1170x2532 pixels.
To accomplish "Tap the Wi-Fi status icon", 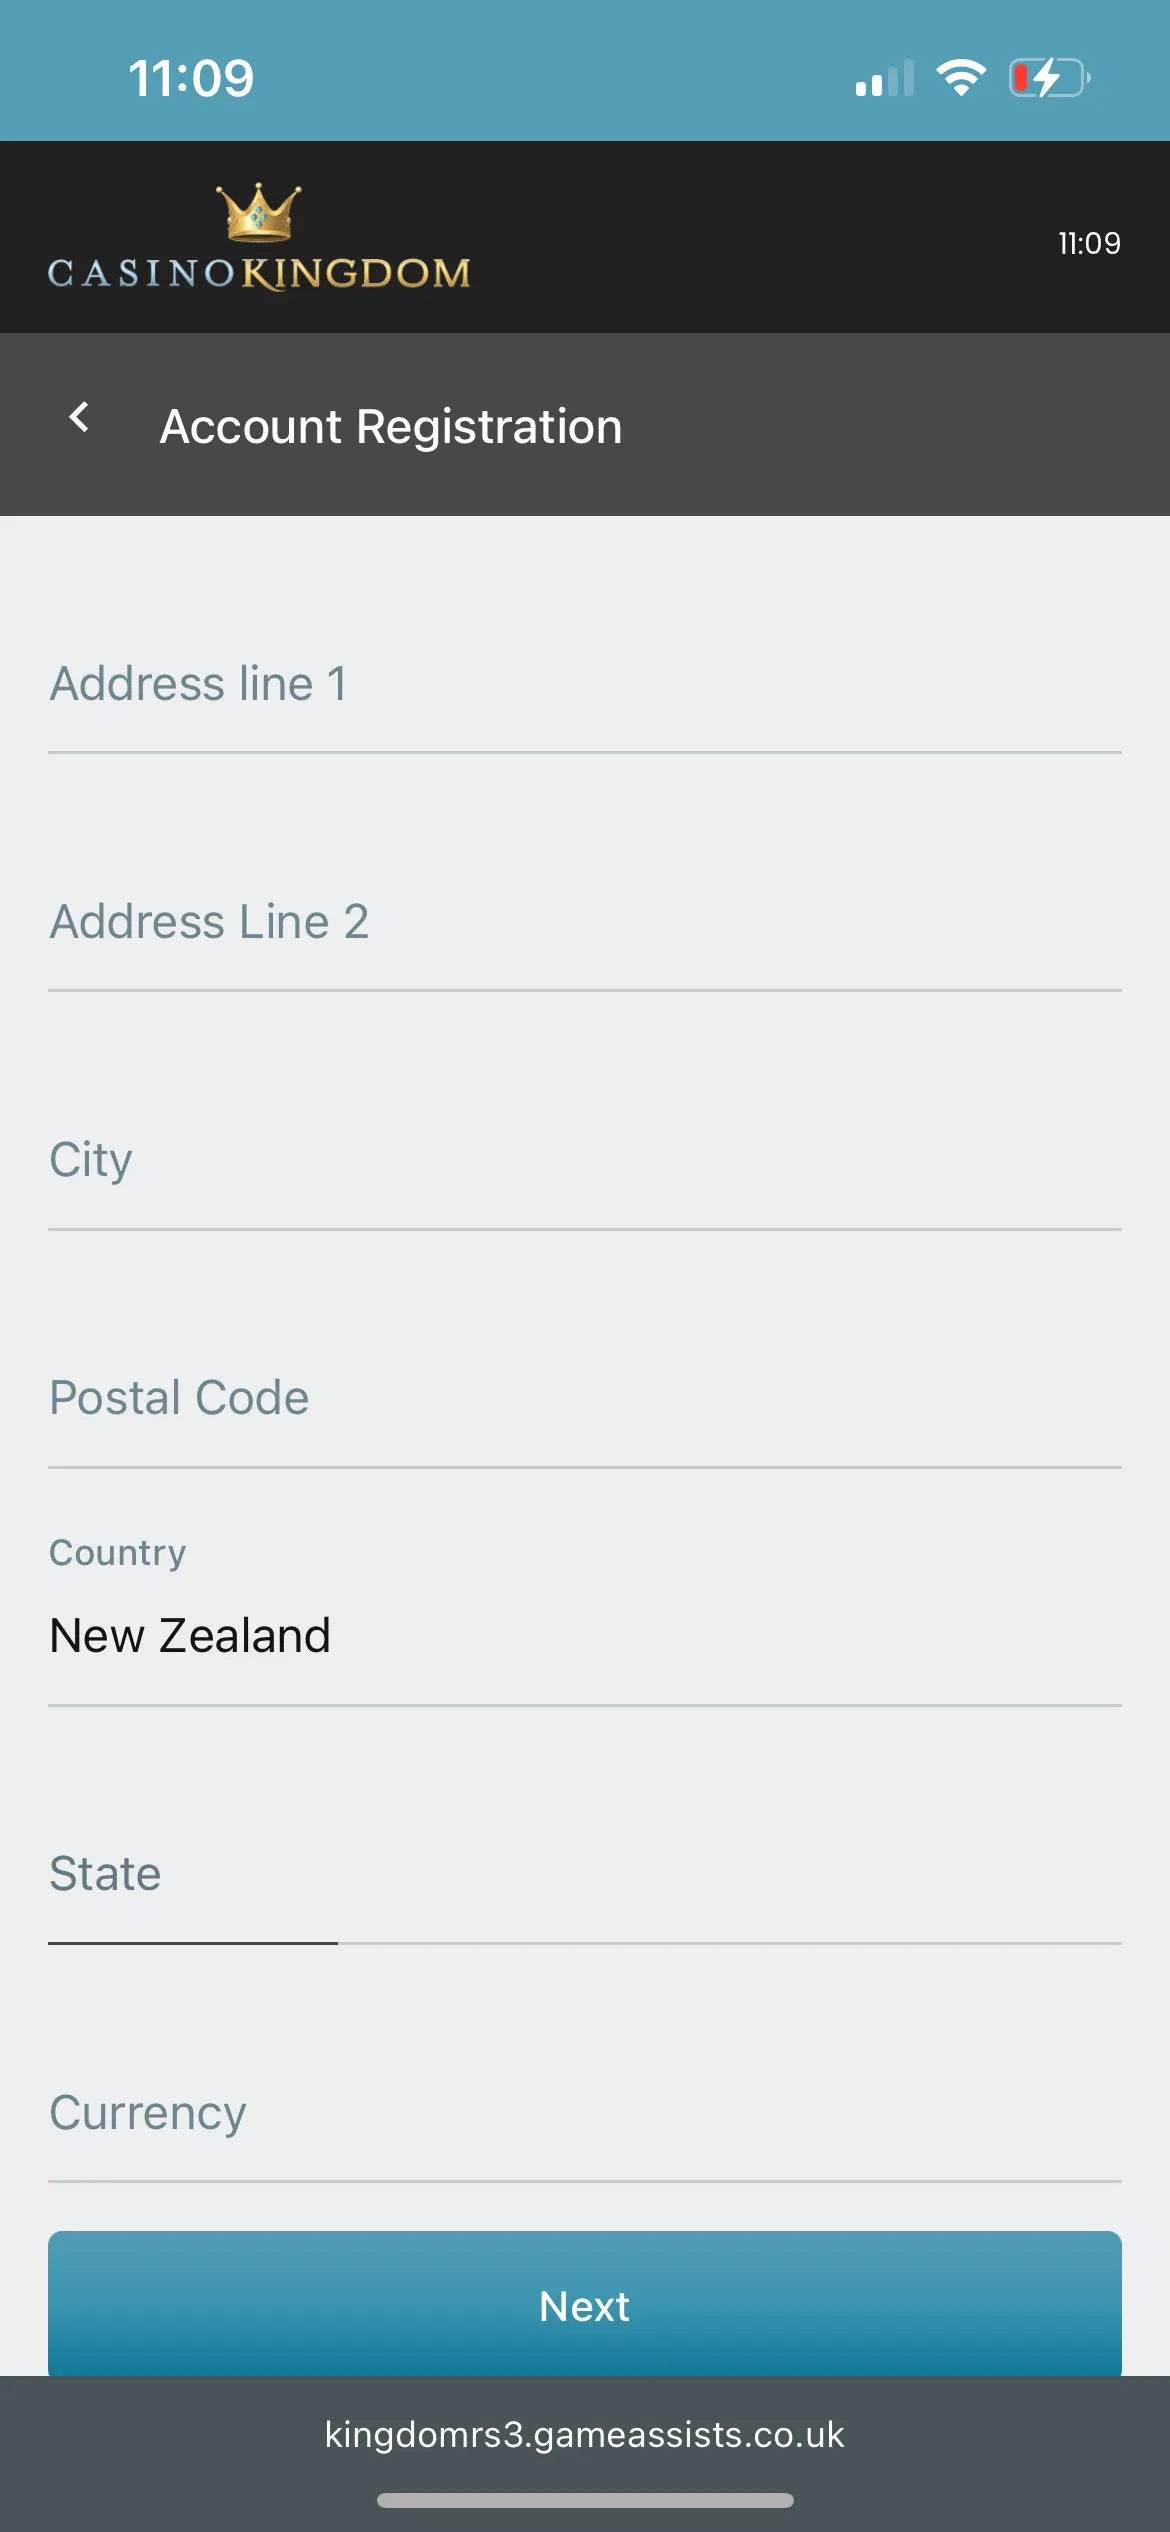I will click(961, 78).
